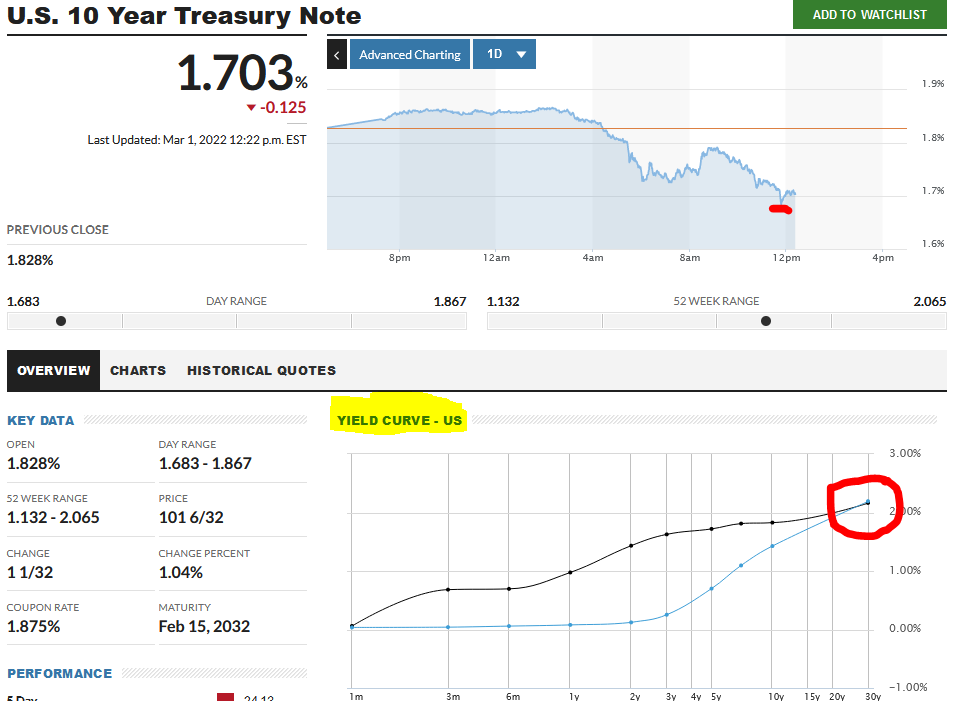The width and height of the screenshot is (962, 701).
Task: Click the 52 Week Range value 1.132 - 2.065
Action: pos(53,518)
